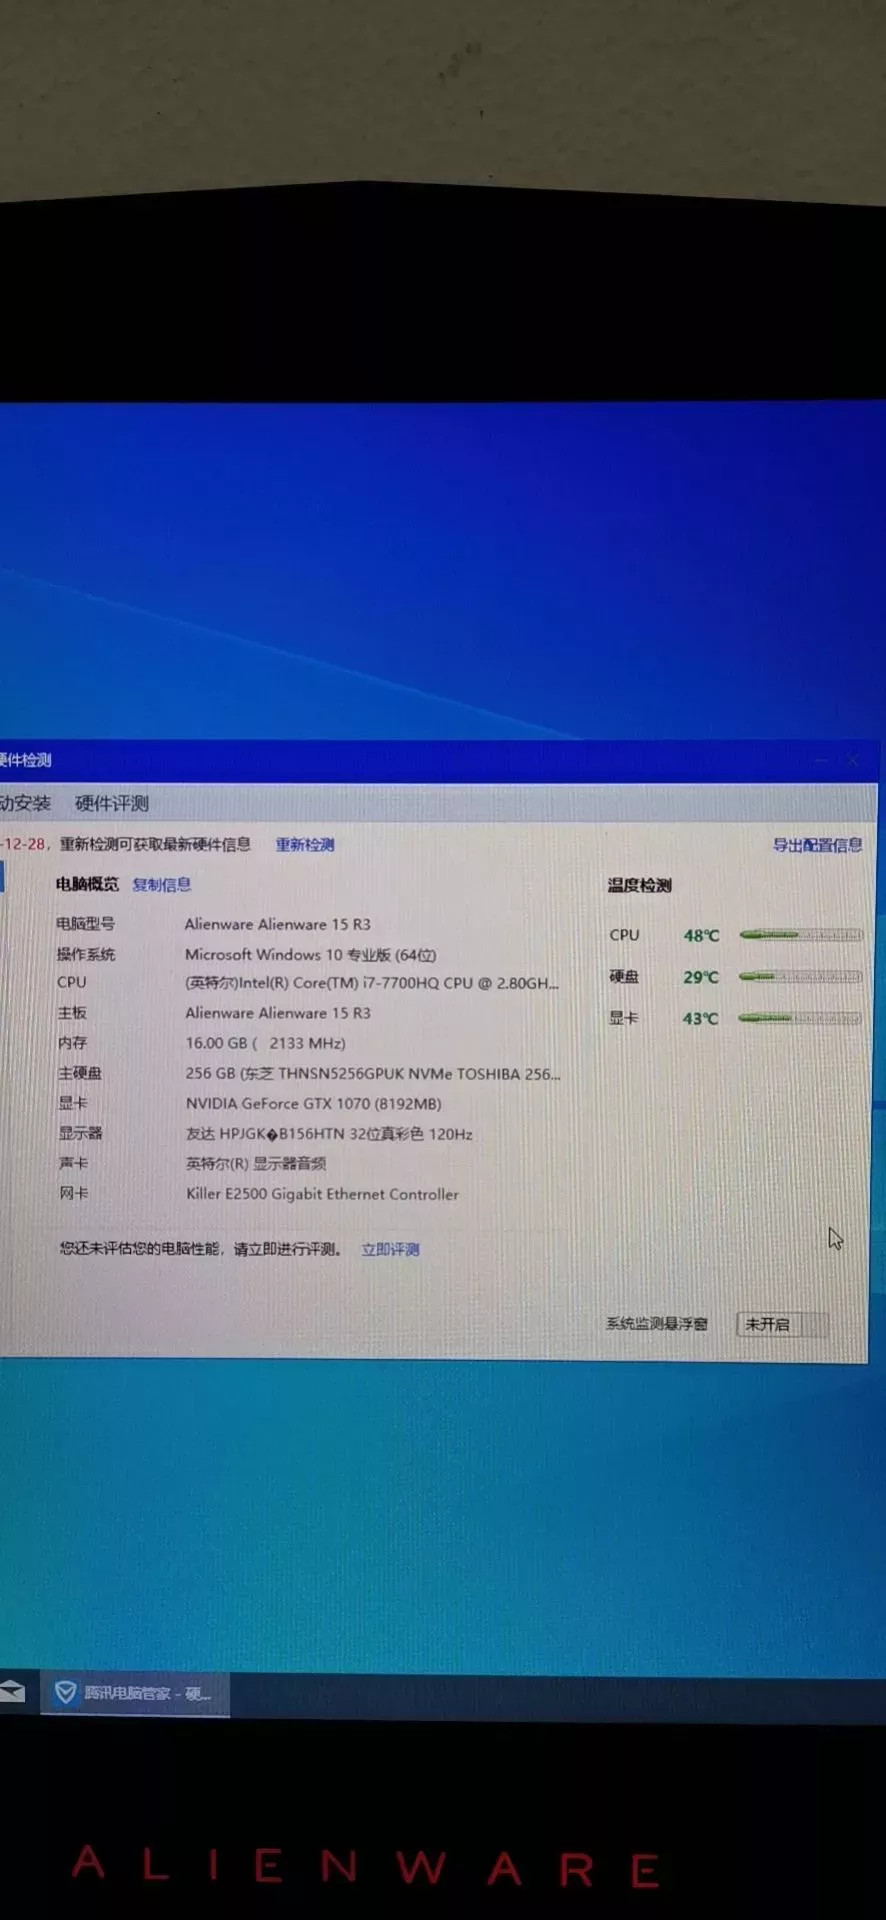Select the 电脑概览 heading
886x1920 pixels.
pyautogui.click(x=87, y=884)
